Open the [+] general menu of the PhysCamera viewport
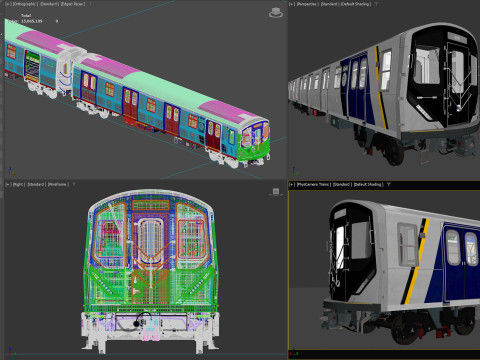 tap(292, 184)
